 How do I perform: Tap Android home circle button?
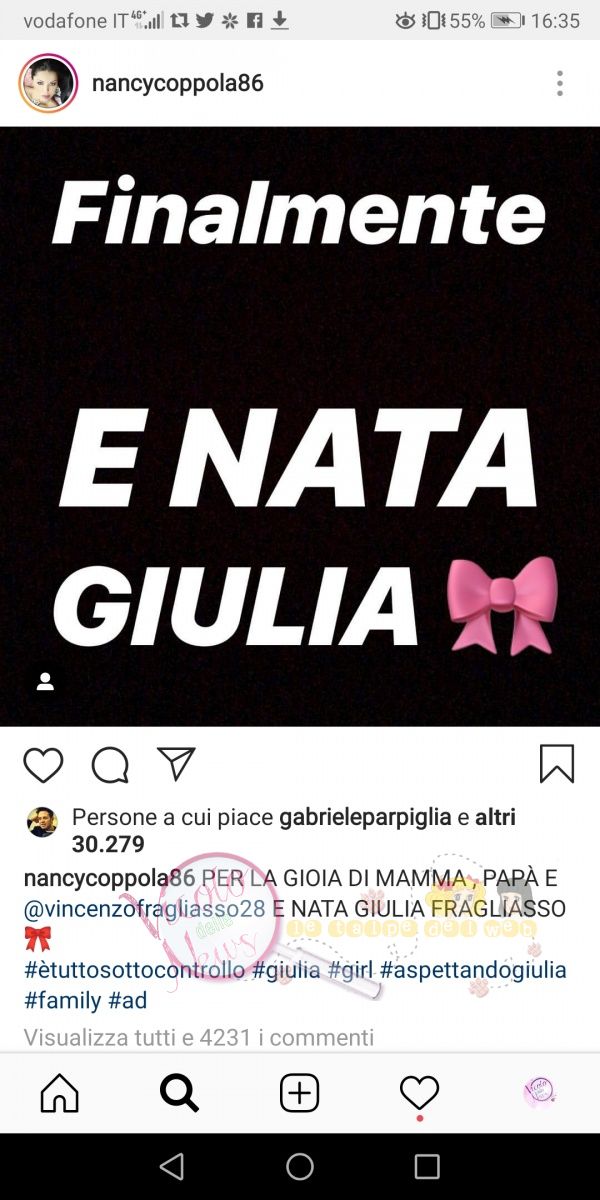(x=300, y=1166)
